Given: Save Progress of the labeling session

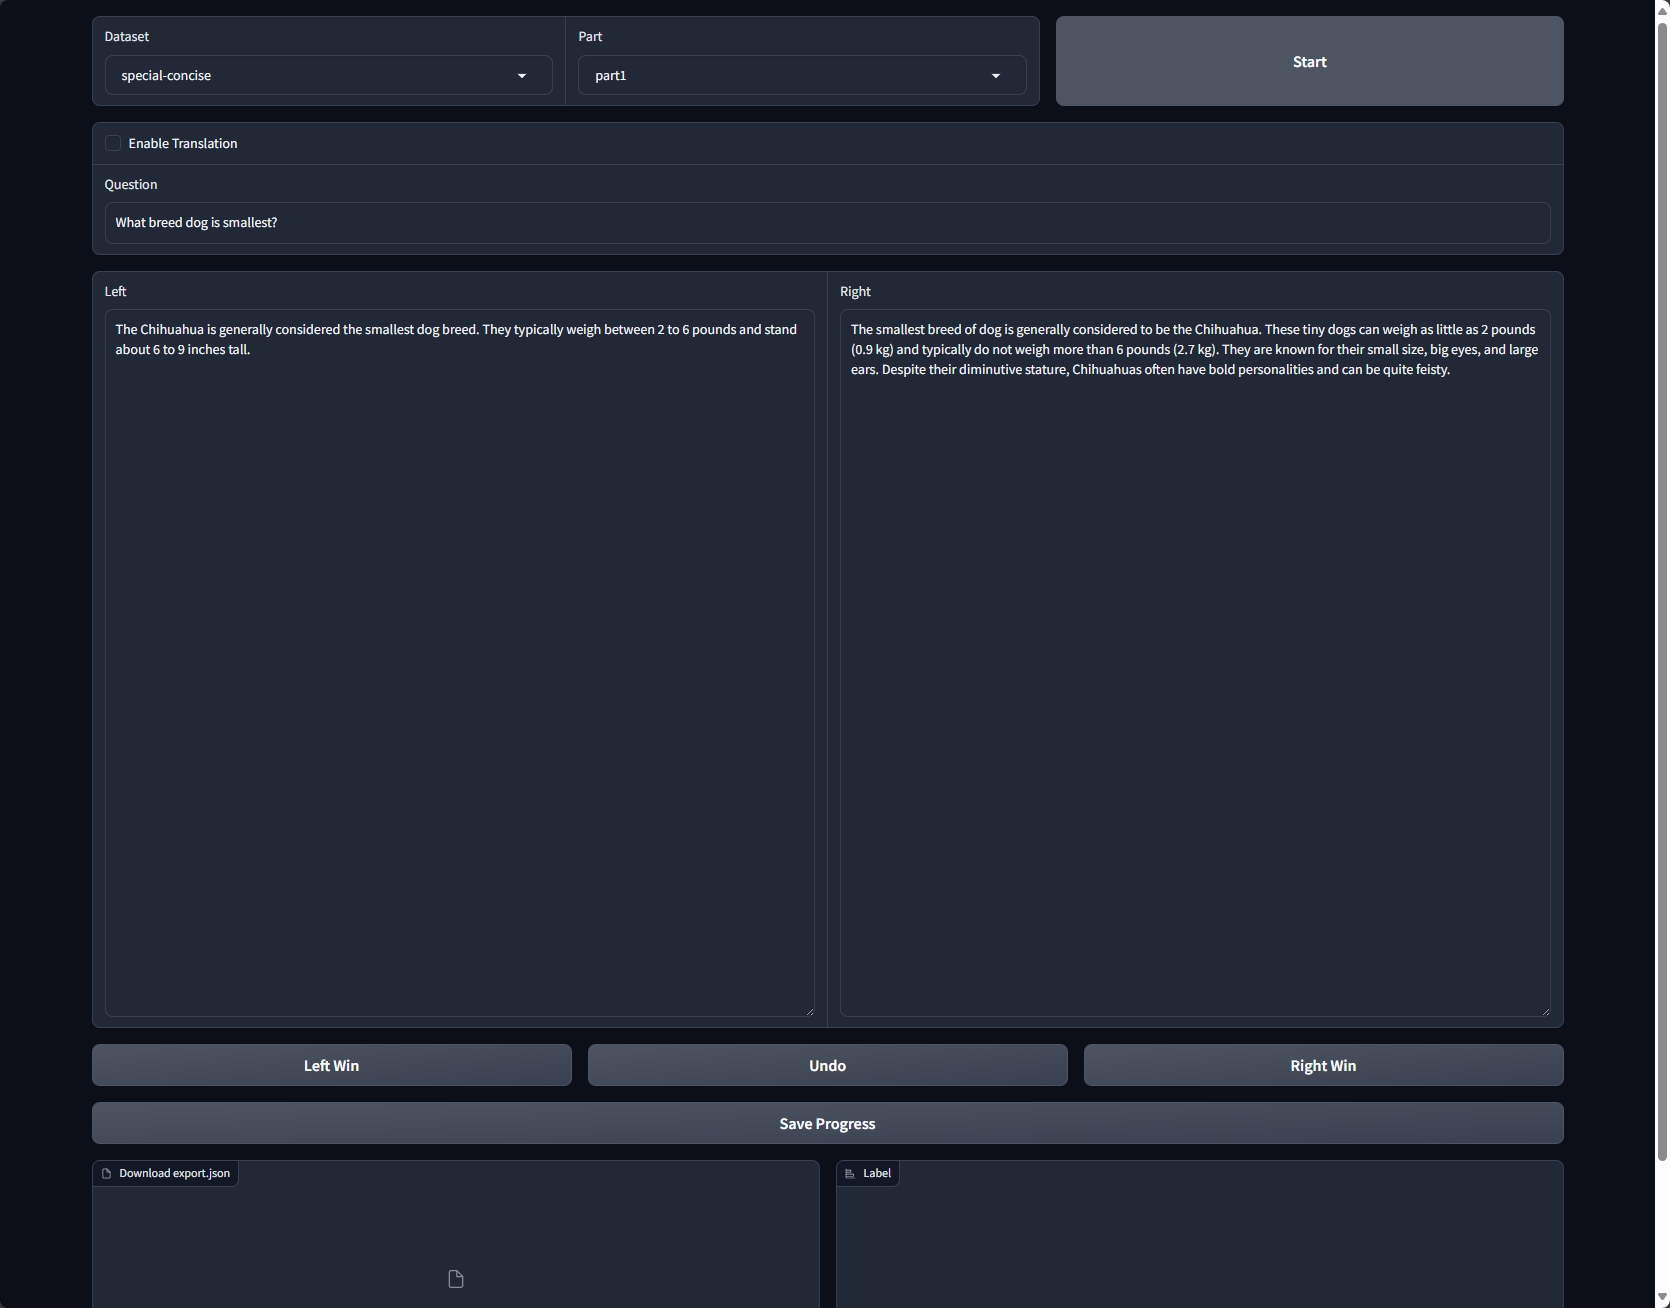Looking at the screenshot, I should pos(827,1124).
